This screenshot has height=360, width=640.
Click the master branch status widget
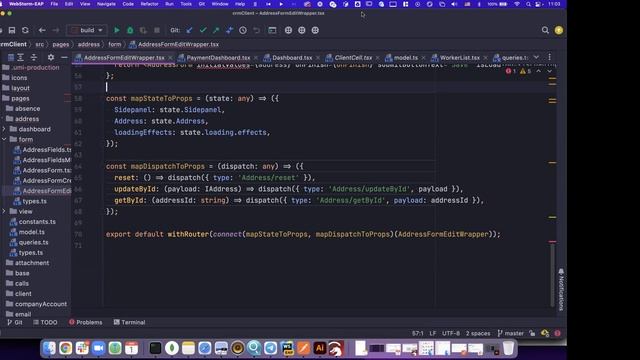coord(511,333)
